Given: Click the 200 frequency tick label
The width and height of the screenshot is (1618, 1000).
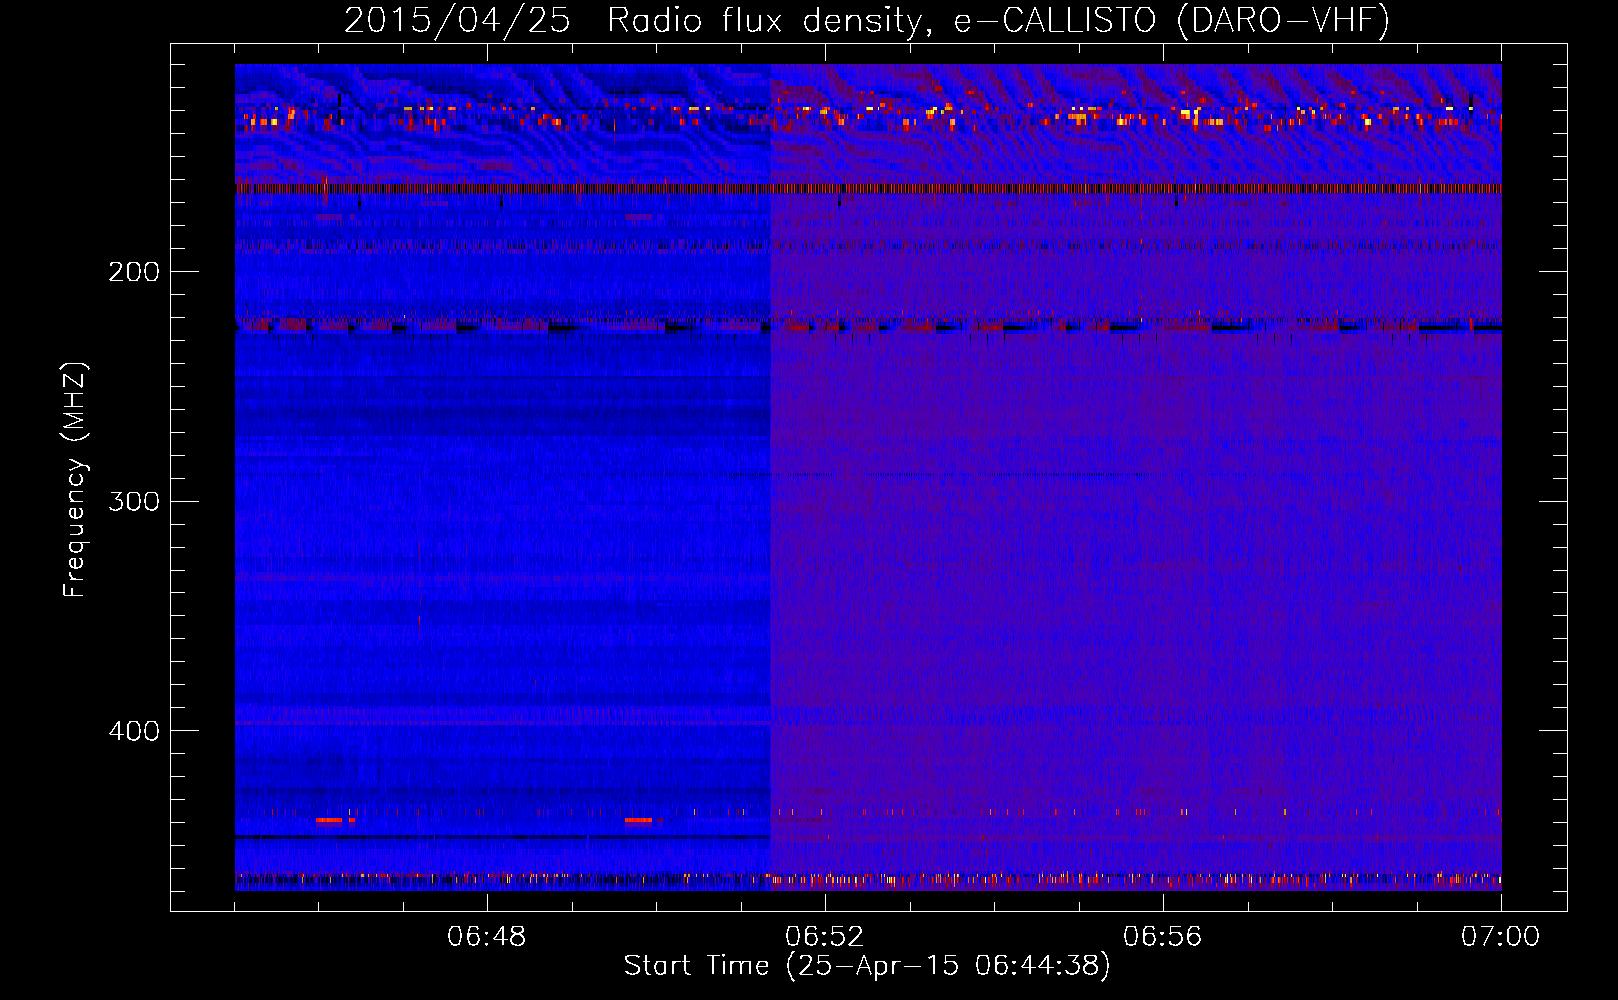Looking at the screenshot, I should 134,272.
